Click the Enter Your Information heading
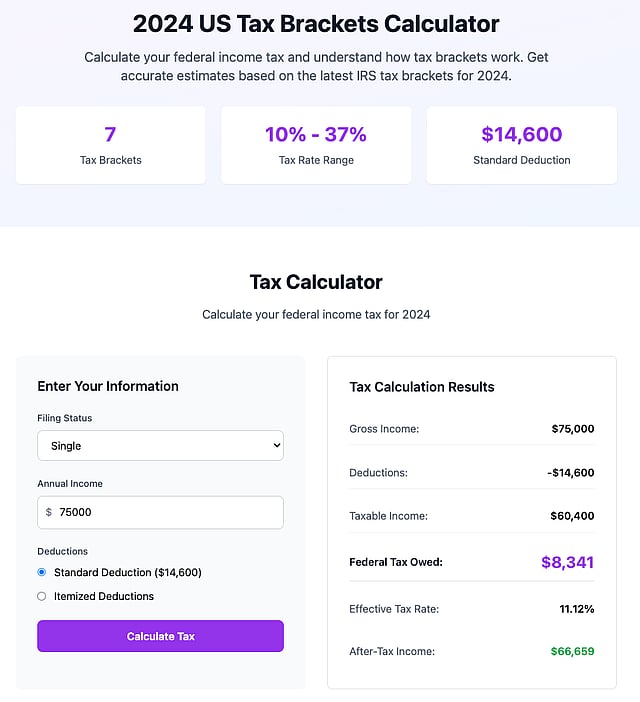Image resolution: width=640 pixels, height=702 pixels. pos(108,386)
